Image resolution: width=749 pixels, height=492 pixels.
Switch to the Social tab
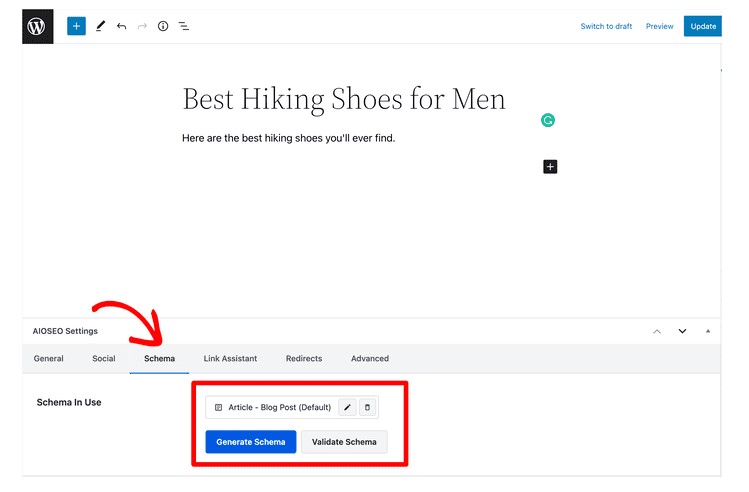click(x=104, y=358)
